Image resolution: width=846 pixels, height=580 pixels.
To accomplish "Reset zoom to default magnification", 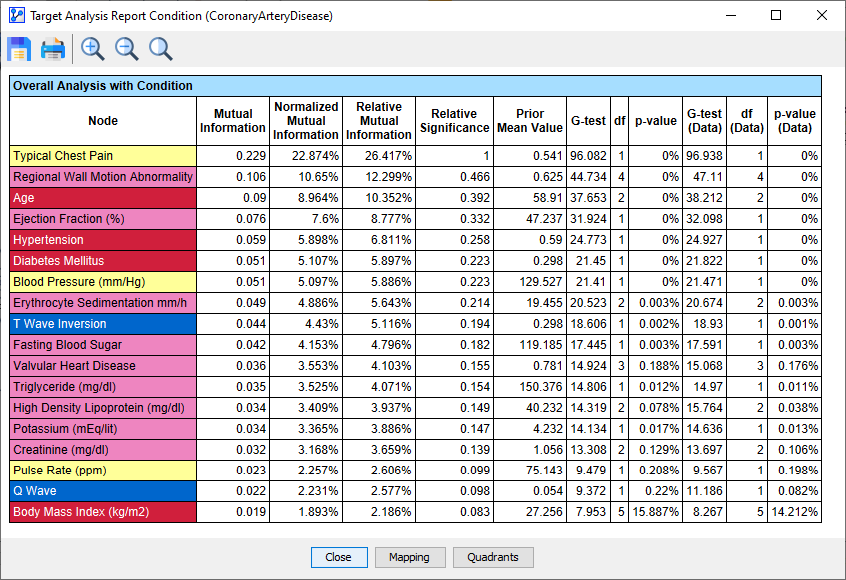I will [x=160, y=48].
